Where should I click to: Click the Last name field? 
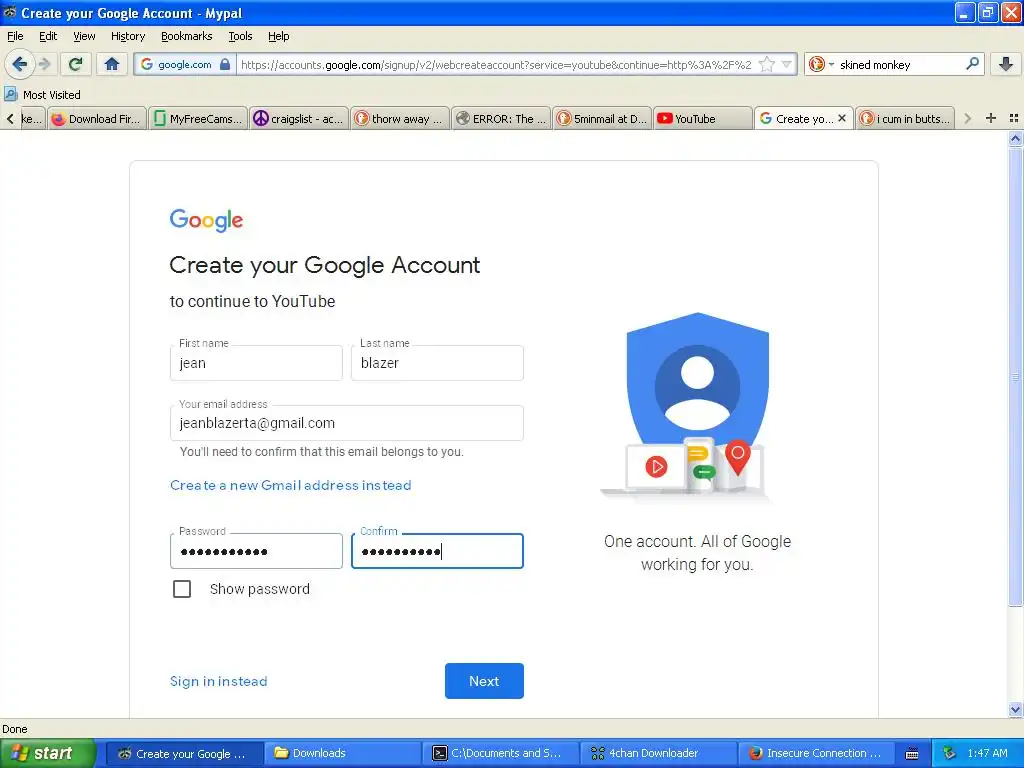[437, 362]
